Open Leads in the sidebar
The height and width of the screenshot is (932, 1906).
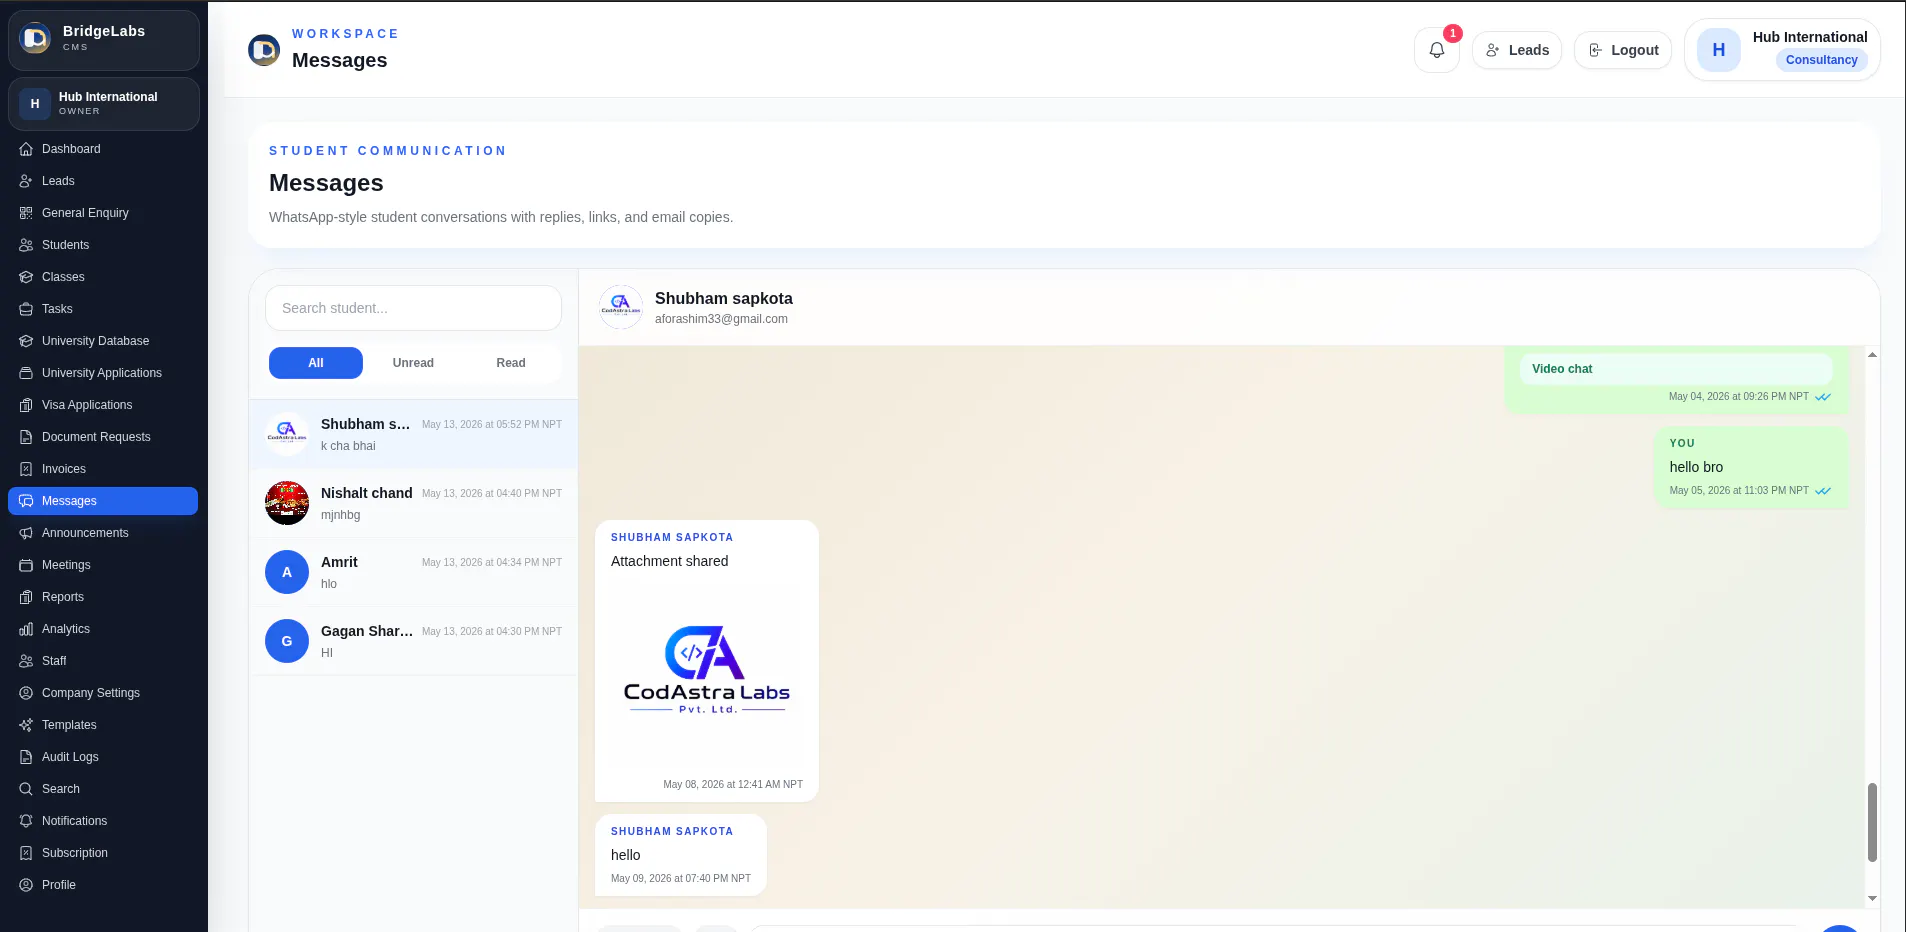tap(103, 181)
